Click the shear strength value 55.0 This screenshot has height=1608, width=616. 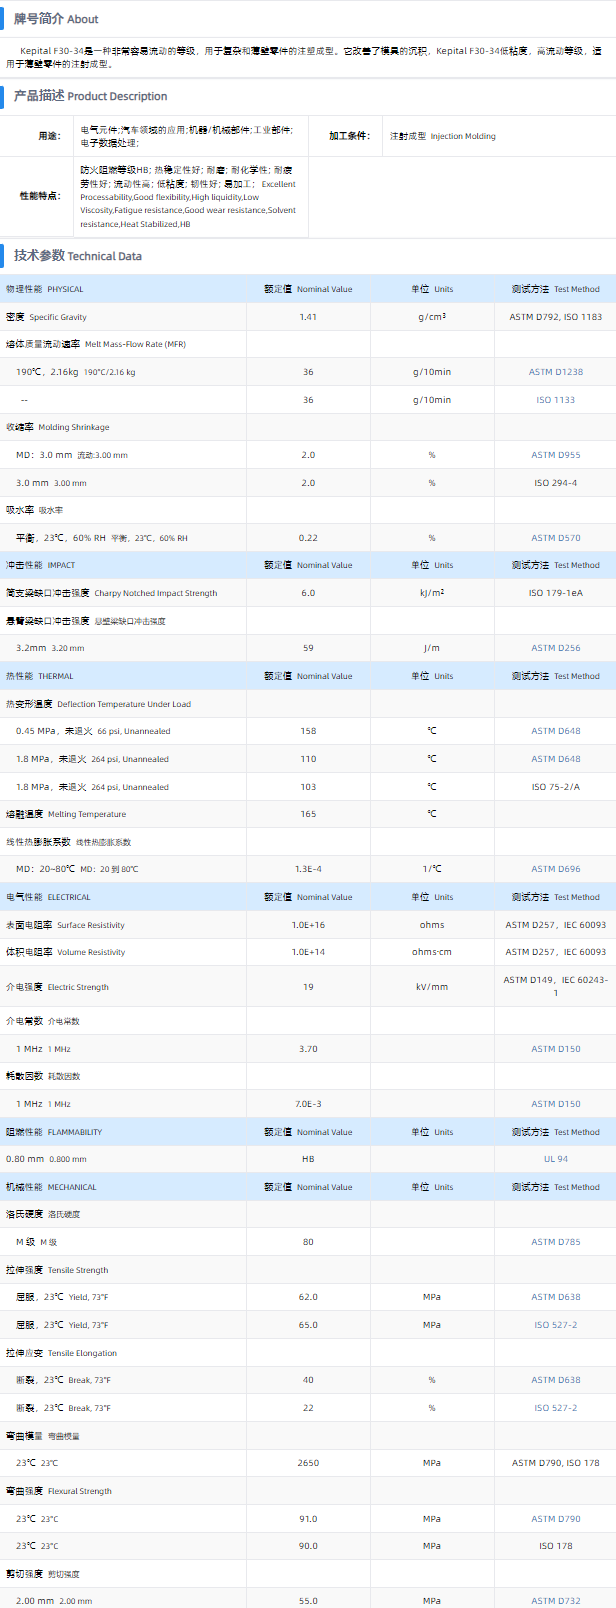(x=308, y=1601)
